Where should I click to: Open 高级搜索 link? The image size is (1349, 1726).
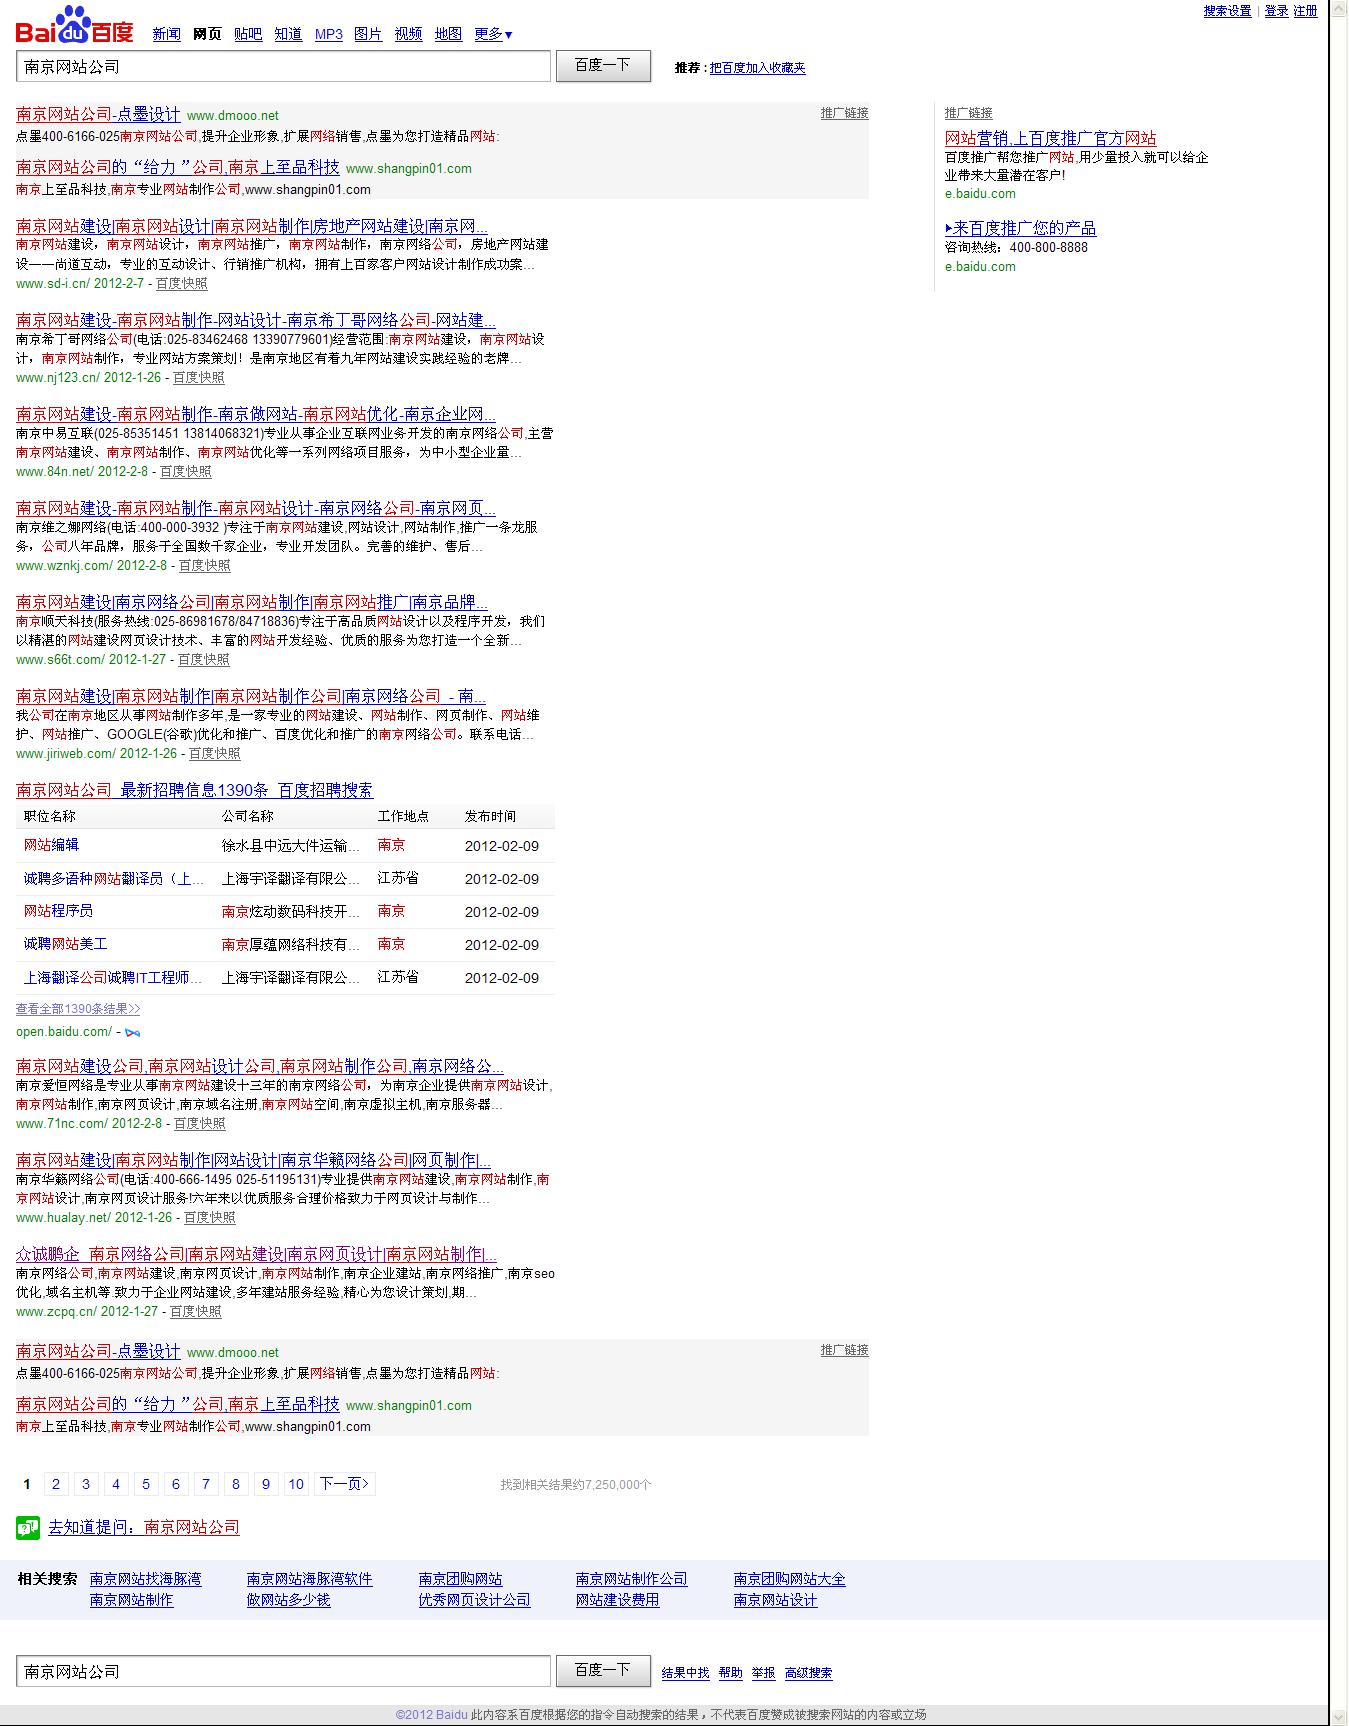808,1673
